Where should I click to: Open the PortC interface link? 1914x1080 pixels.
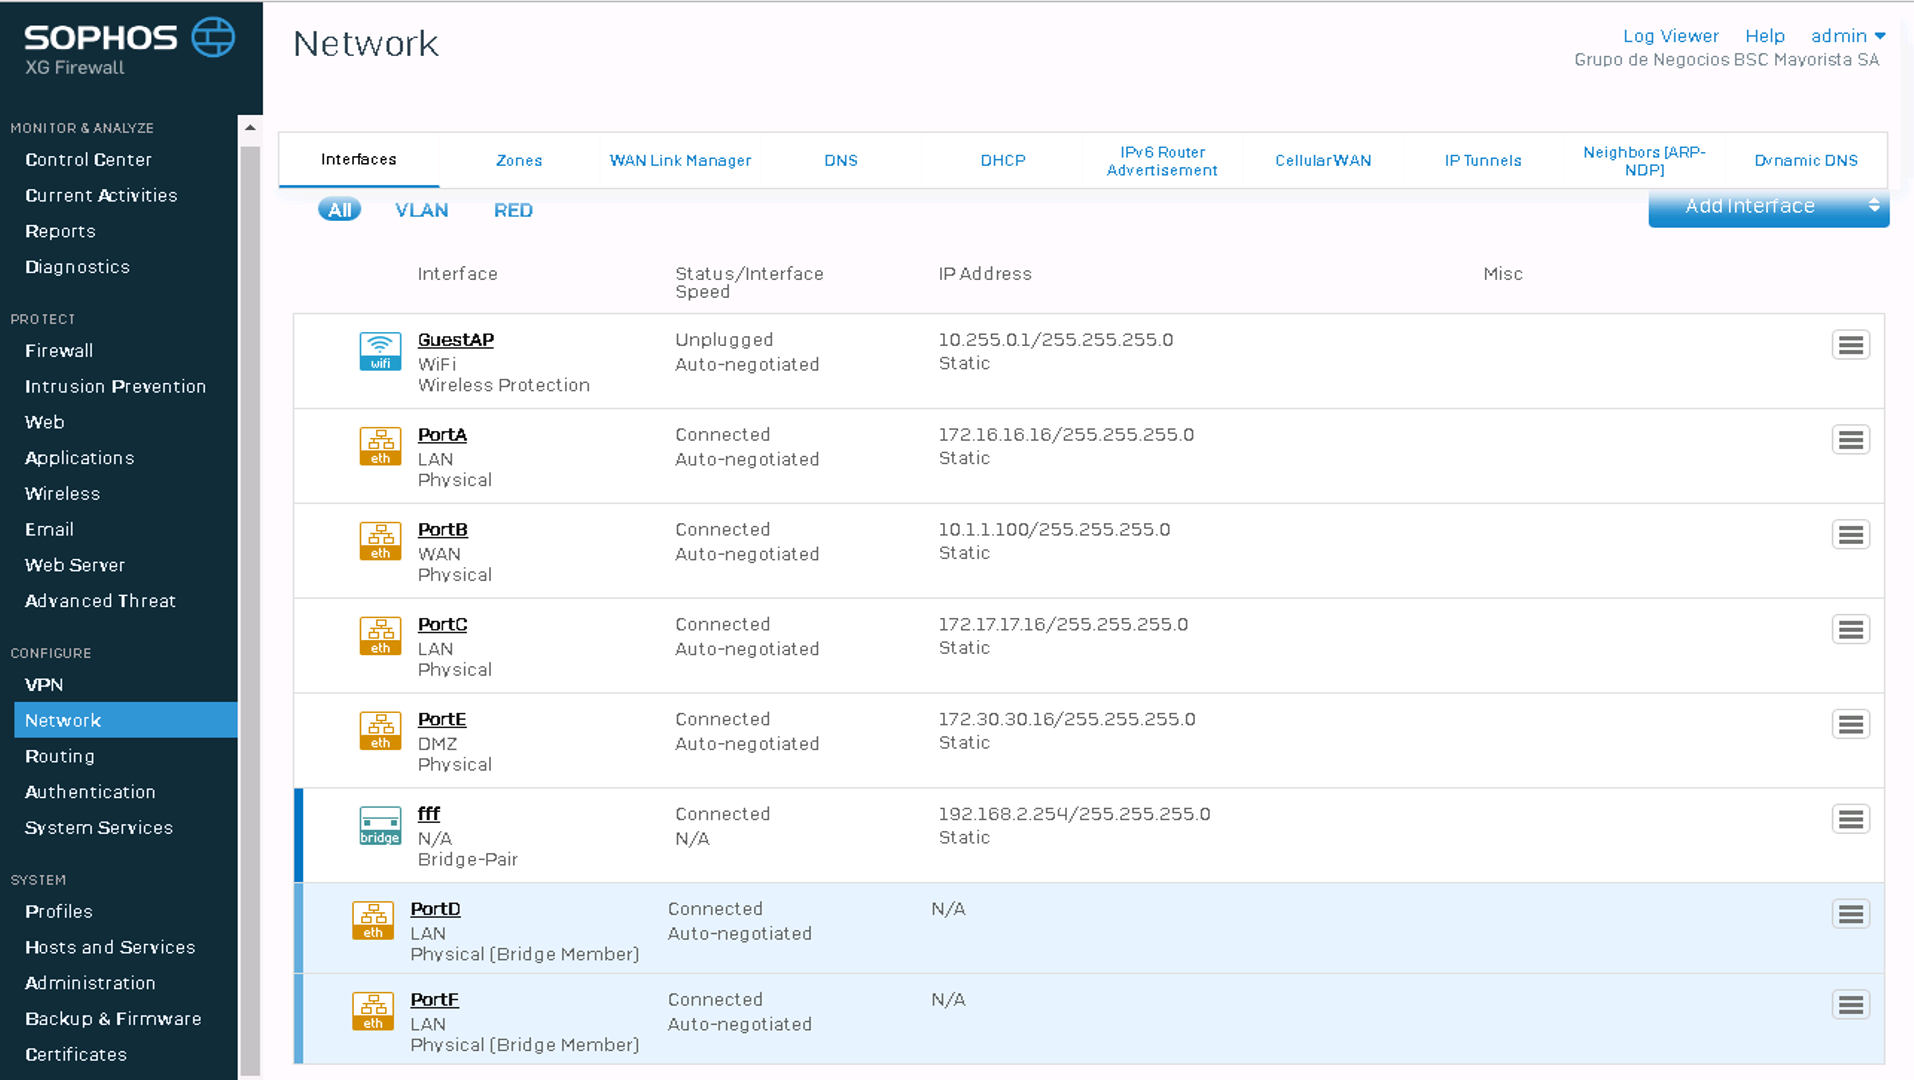click(443, 625)
